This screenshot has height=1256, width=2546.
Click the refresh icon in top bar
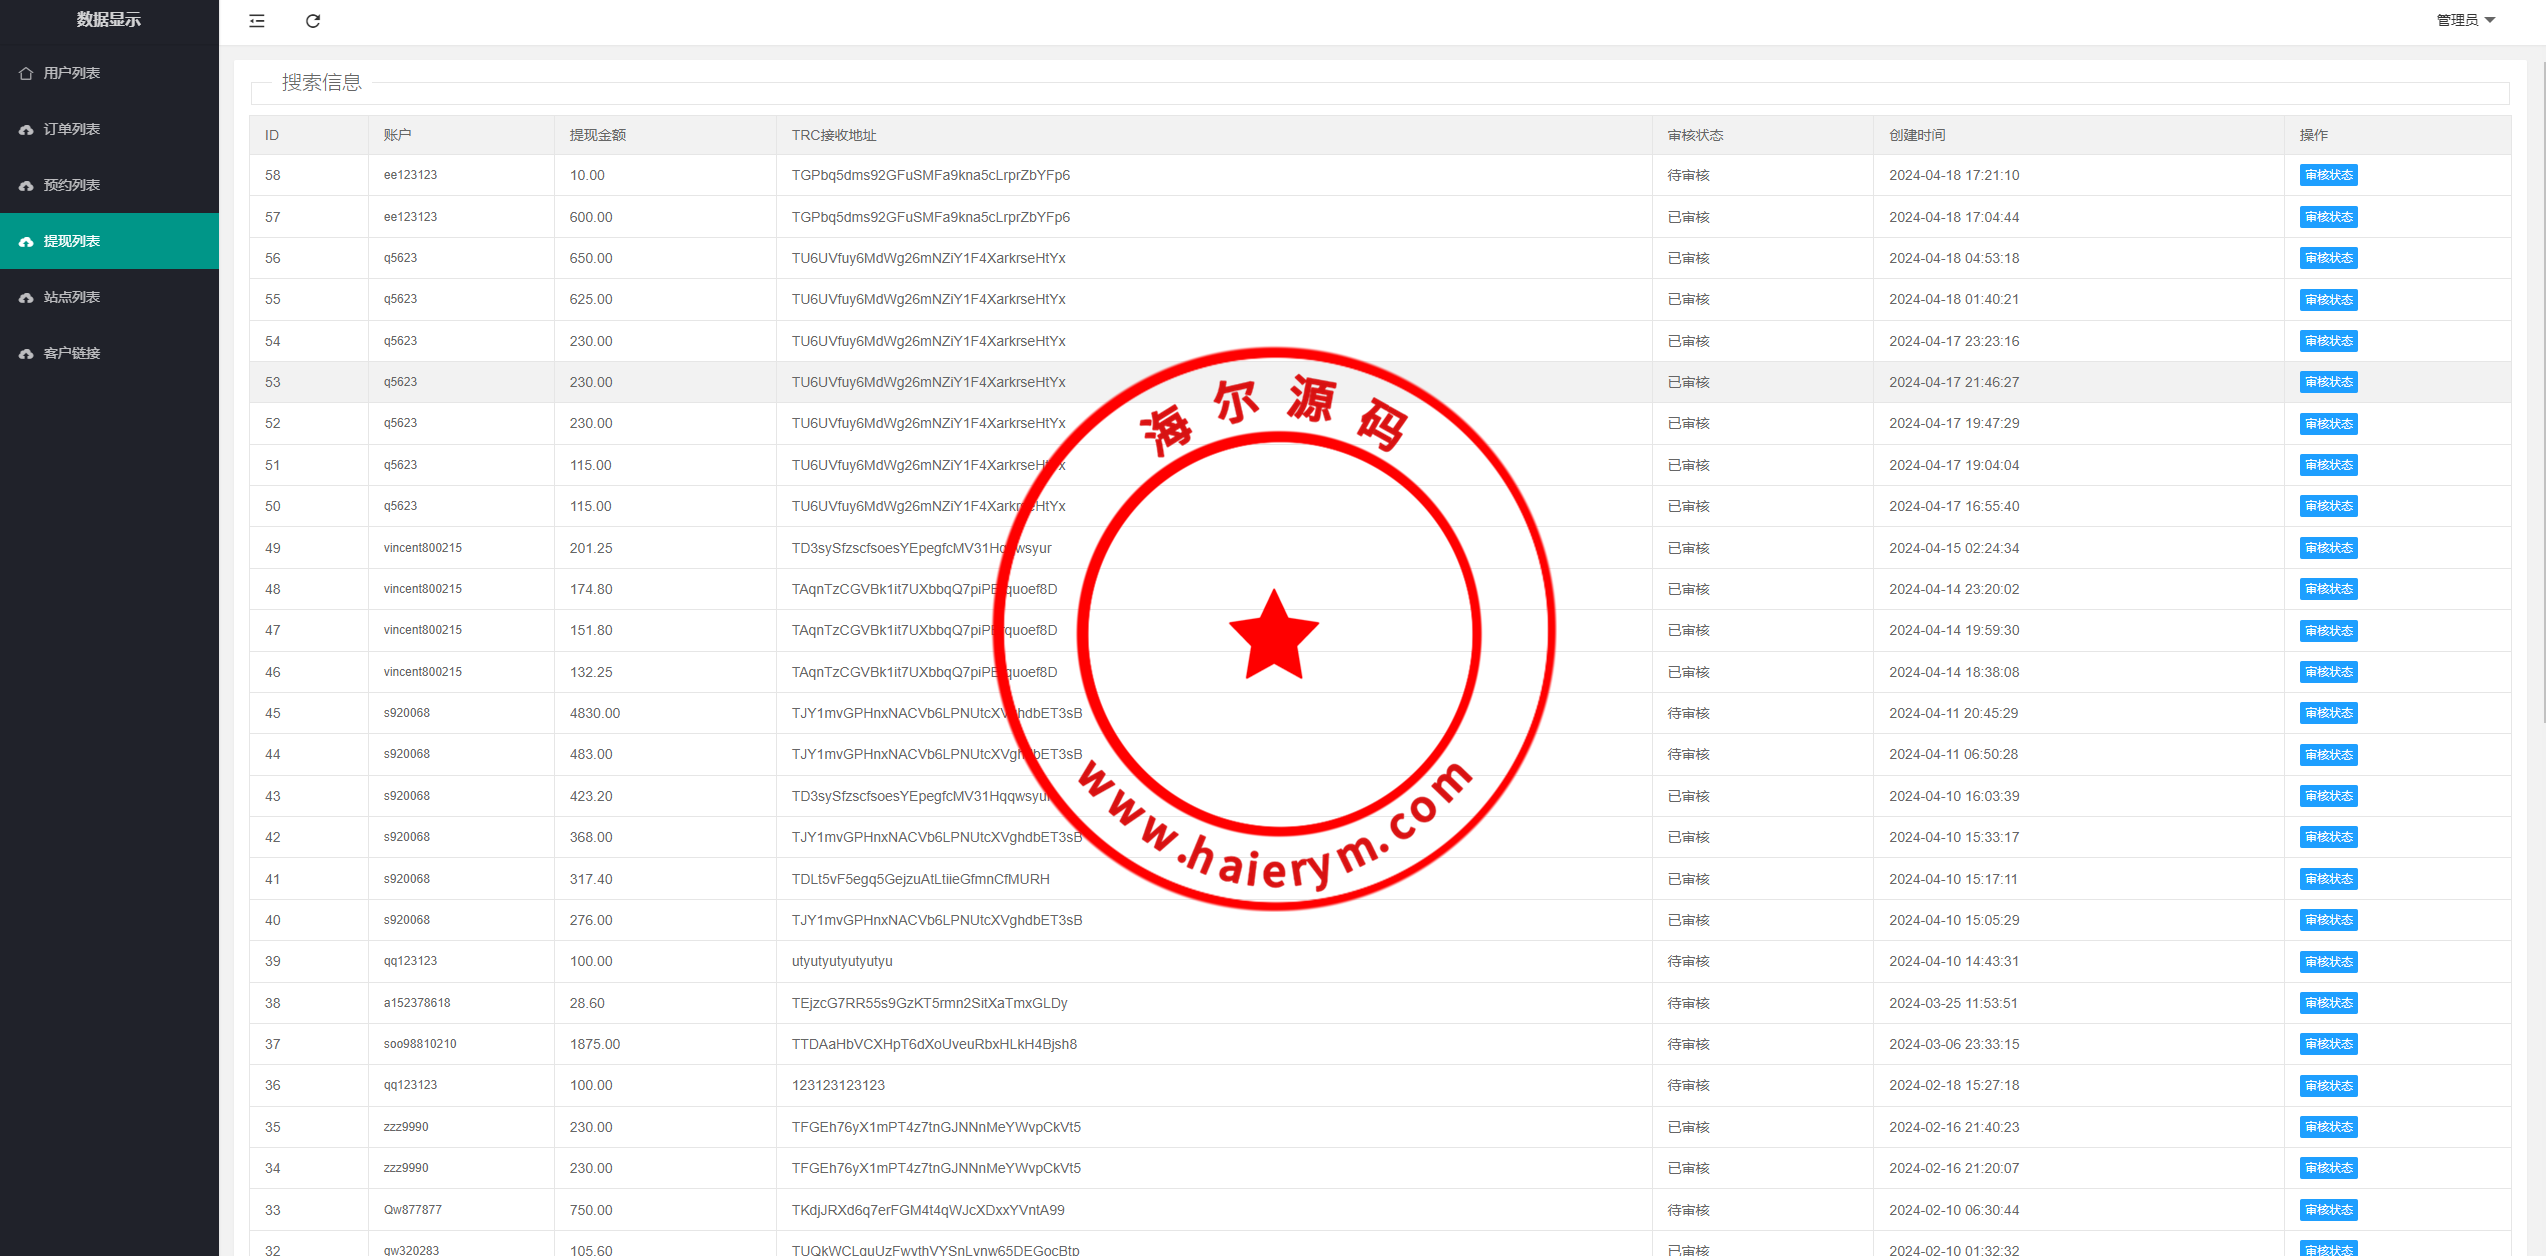(313, 21)
